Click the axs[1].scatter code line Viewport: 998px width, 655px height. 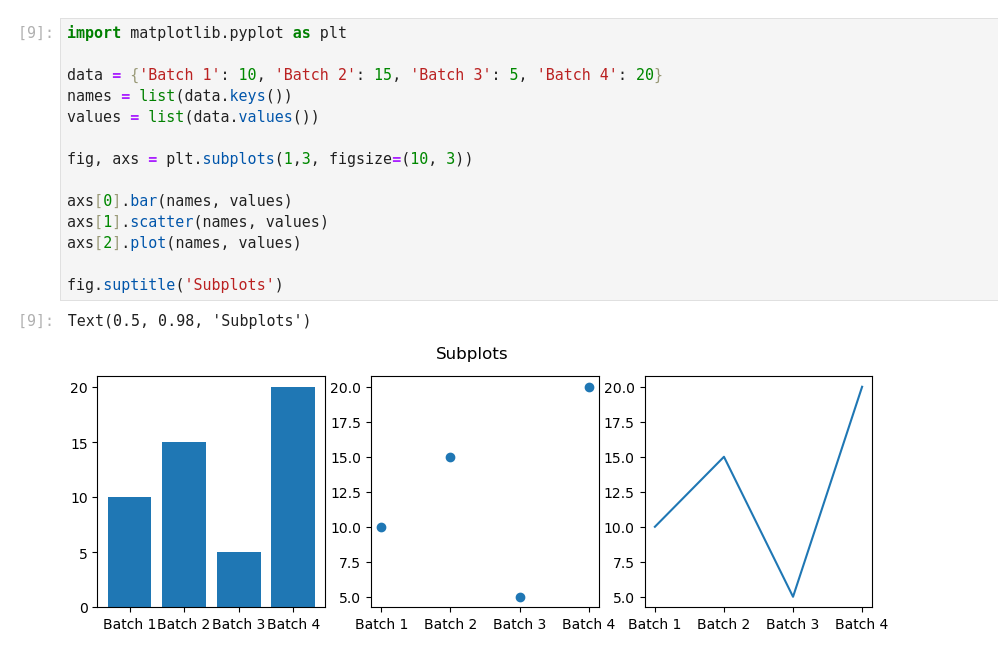click(197, 222)
